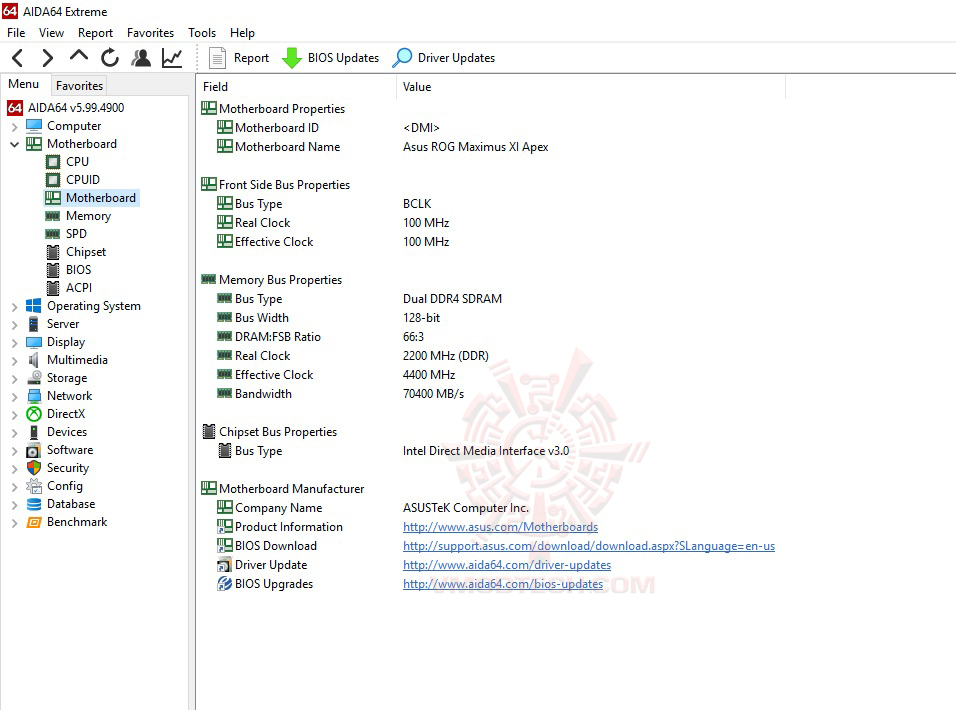The height and width of the screenshot is (710, 956).
Task: Expand the Benchmark node chevron
Action: click(x=15, y=523)
